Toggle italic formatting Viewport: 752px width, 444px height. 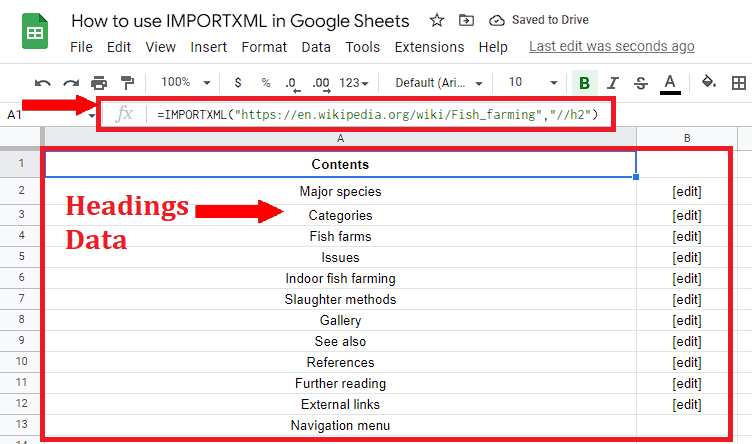click(612, 83)
